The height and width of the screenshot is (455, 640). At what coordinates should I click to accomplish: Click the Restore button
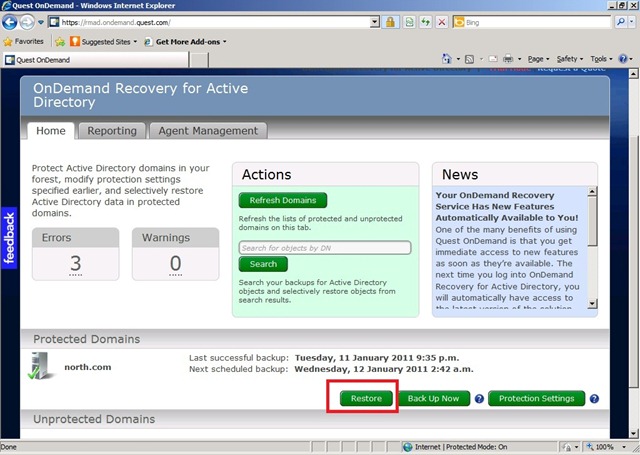coord(366,398)
